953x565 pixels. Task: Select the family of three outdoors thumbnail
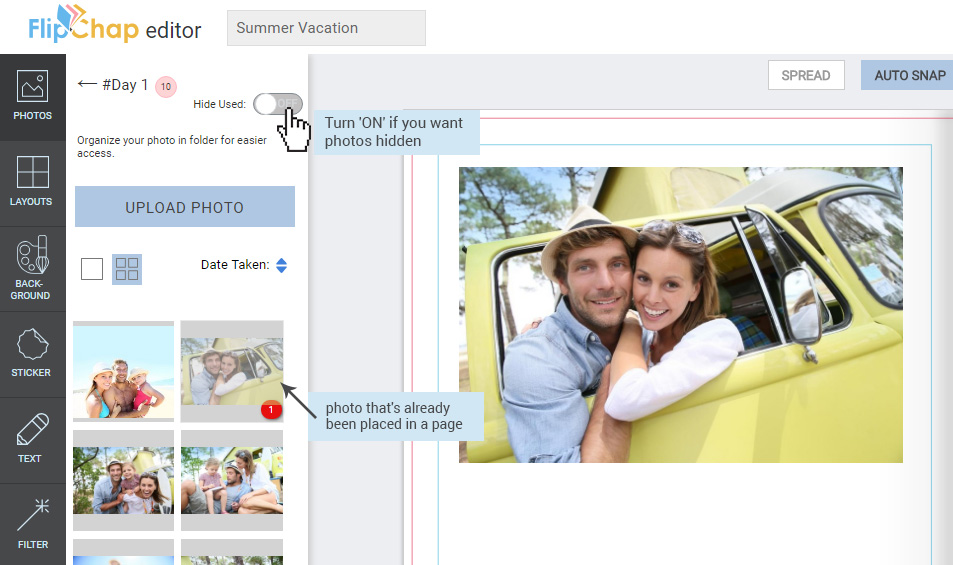[x=123, y=480]
